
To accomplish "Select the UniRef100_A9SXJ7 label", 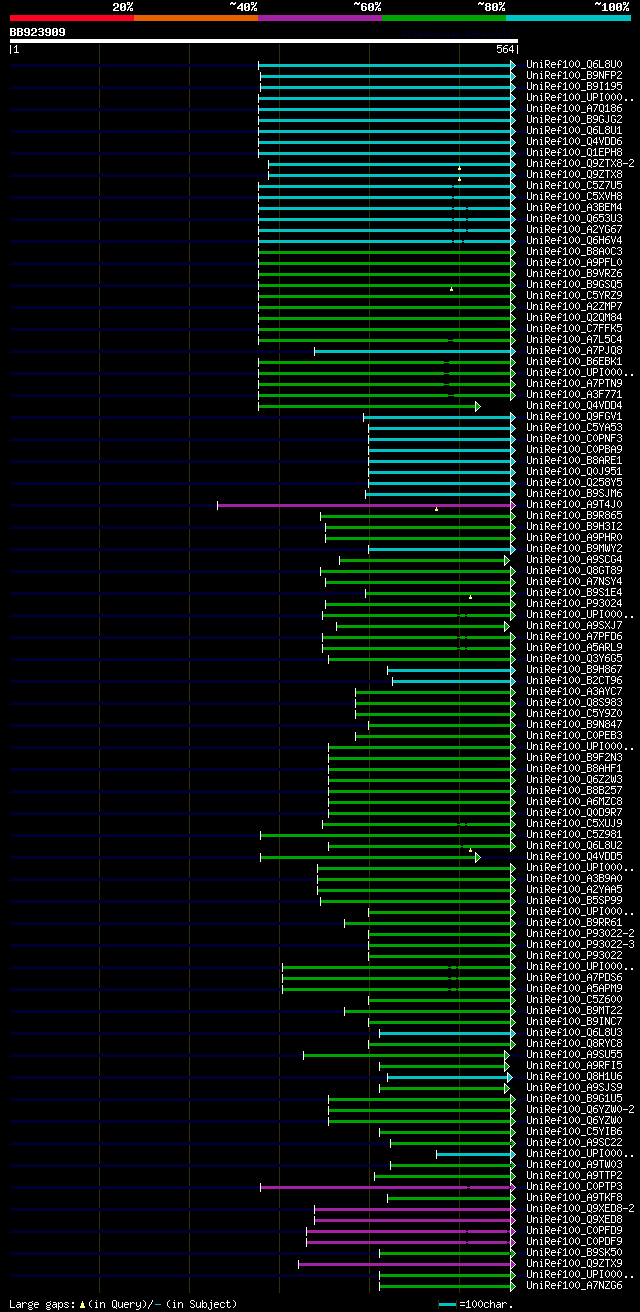I will click(574, 626).
